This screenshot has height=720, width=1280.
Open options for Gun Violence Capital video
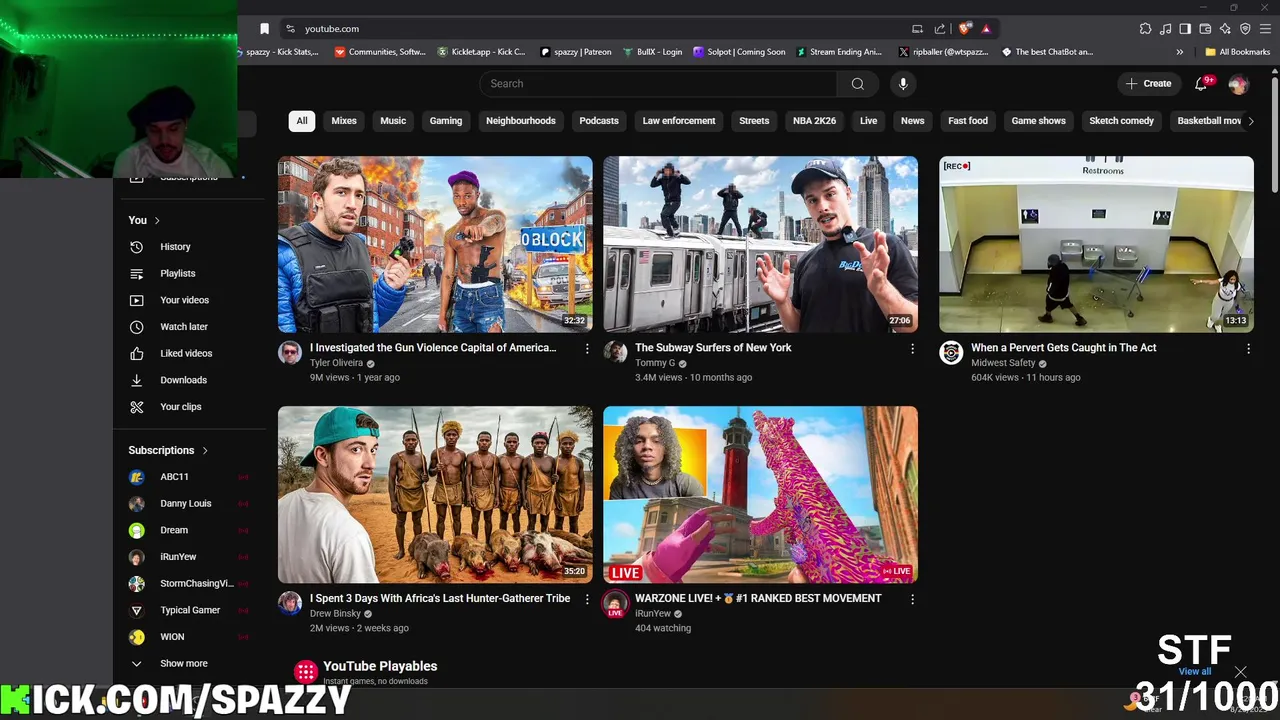(x=587, y=349)
